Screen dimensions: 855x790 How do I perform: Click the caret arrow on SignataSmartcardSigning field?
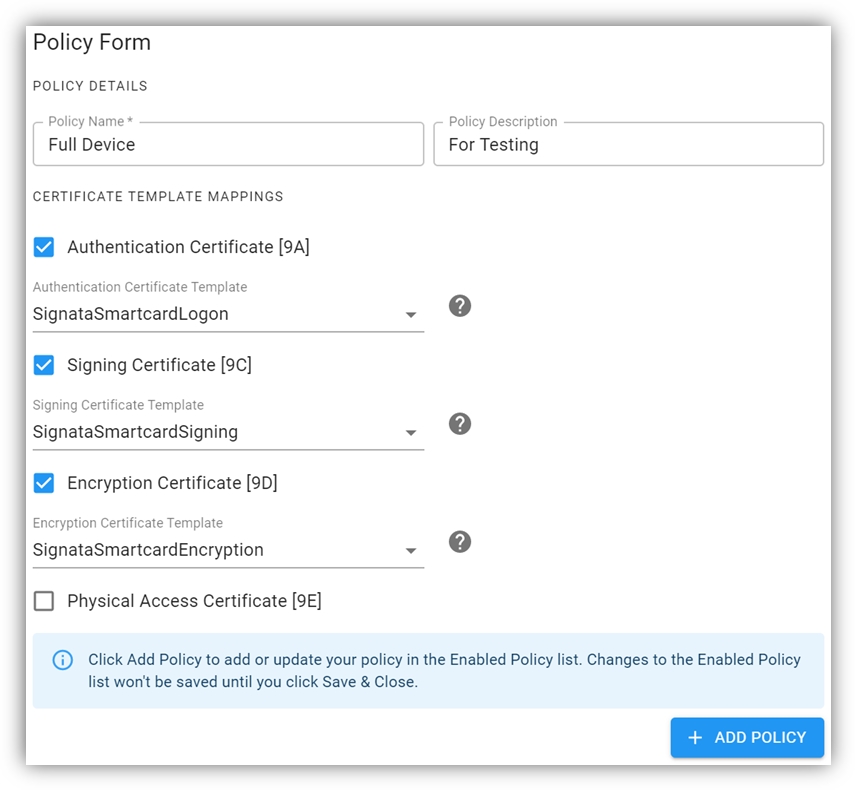click(x=410, y=433)
